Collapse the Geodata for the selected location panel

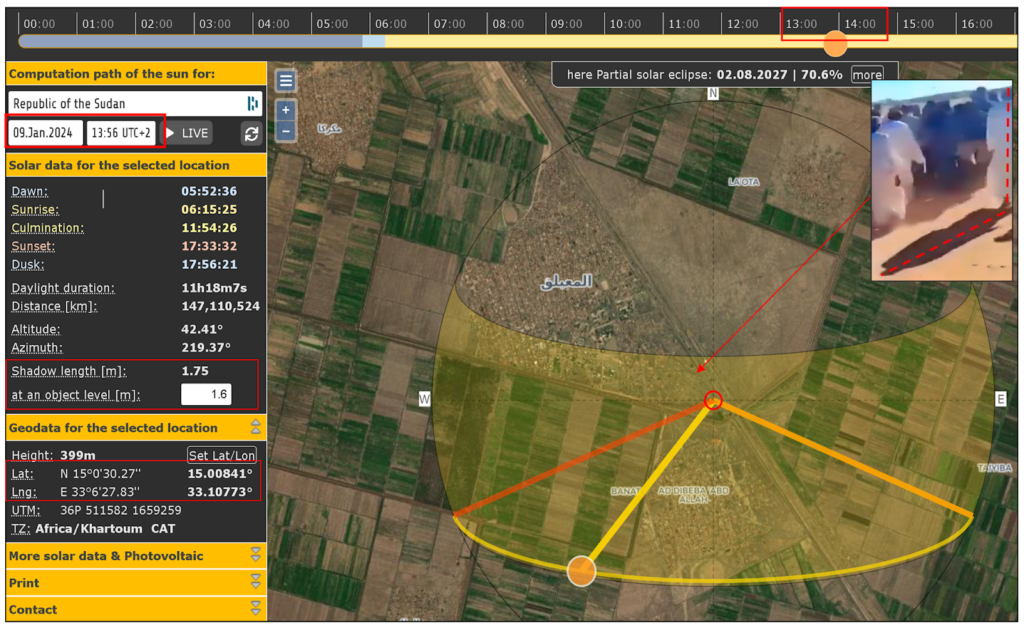click(255, 428)
